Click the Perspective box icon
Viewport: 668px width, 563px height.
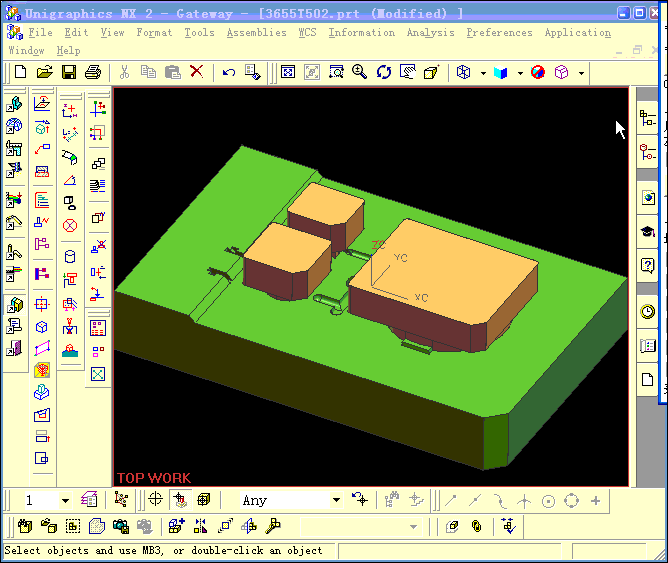(431, 72)
